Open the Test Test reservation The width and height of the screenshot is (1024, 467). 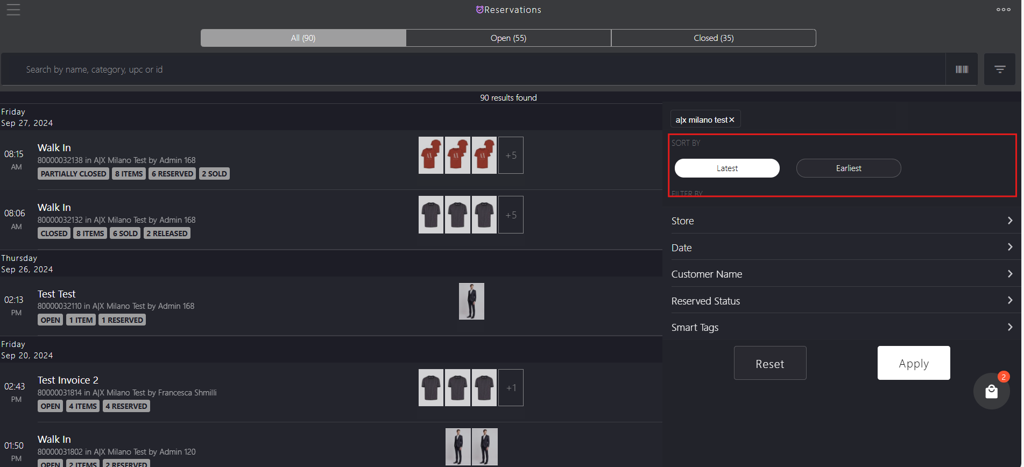331,306
